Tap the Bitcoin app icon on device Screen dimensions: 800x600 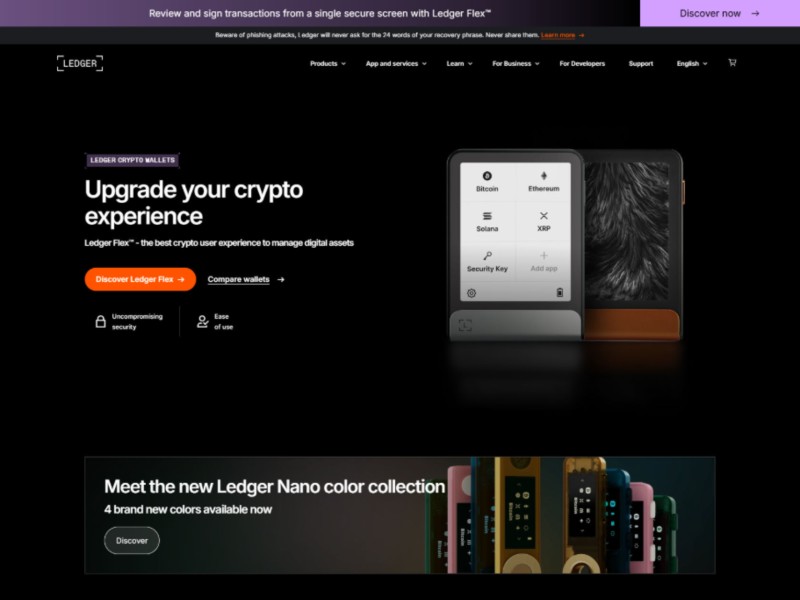[x=487, y=176]
